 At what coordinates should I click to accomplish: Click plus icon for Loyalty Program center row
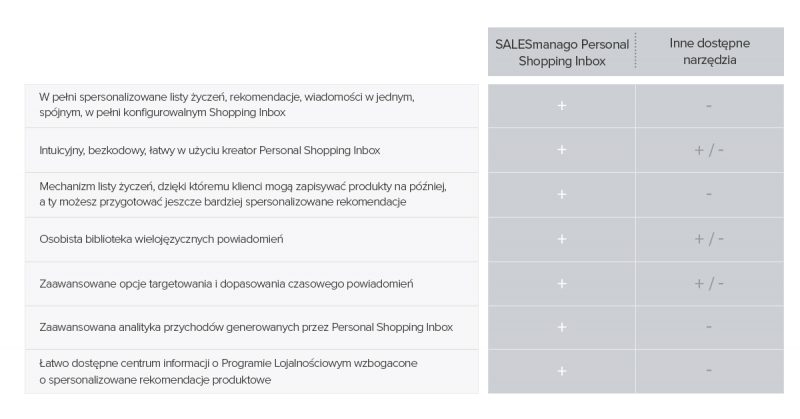(x=561, y=371)
